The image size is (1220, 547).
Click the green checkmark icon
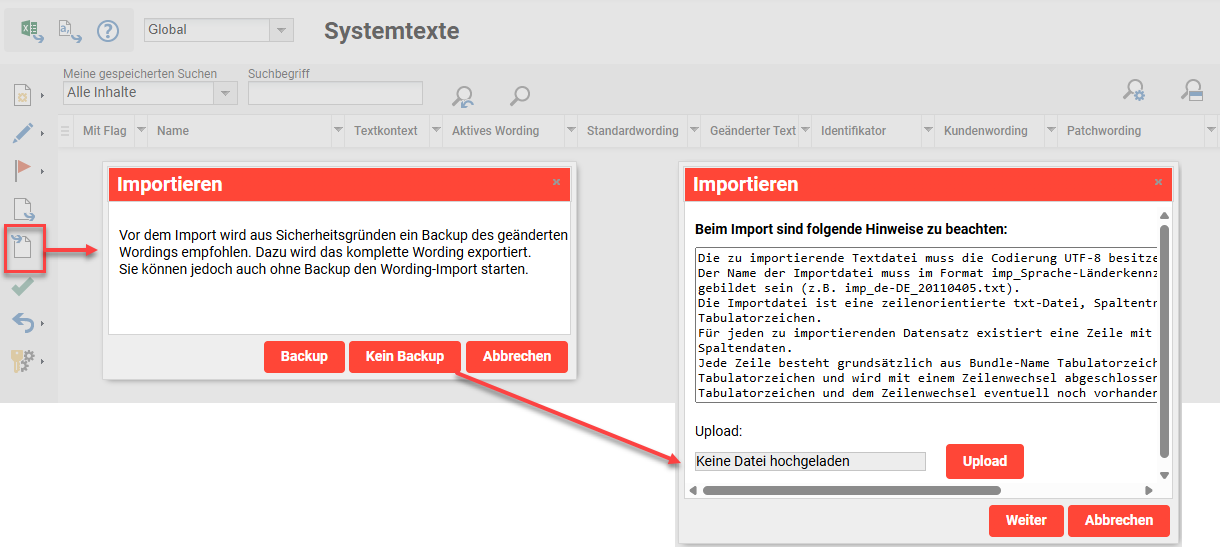tap(23, 287)
